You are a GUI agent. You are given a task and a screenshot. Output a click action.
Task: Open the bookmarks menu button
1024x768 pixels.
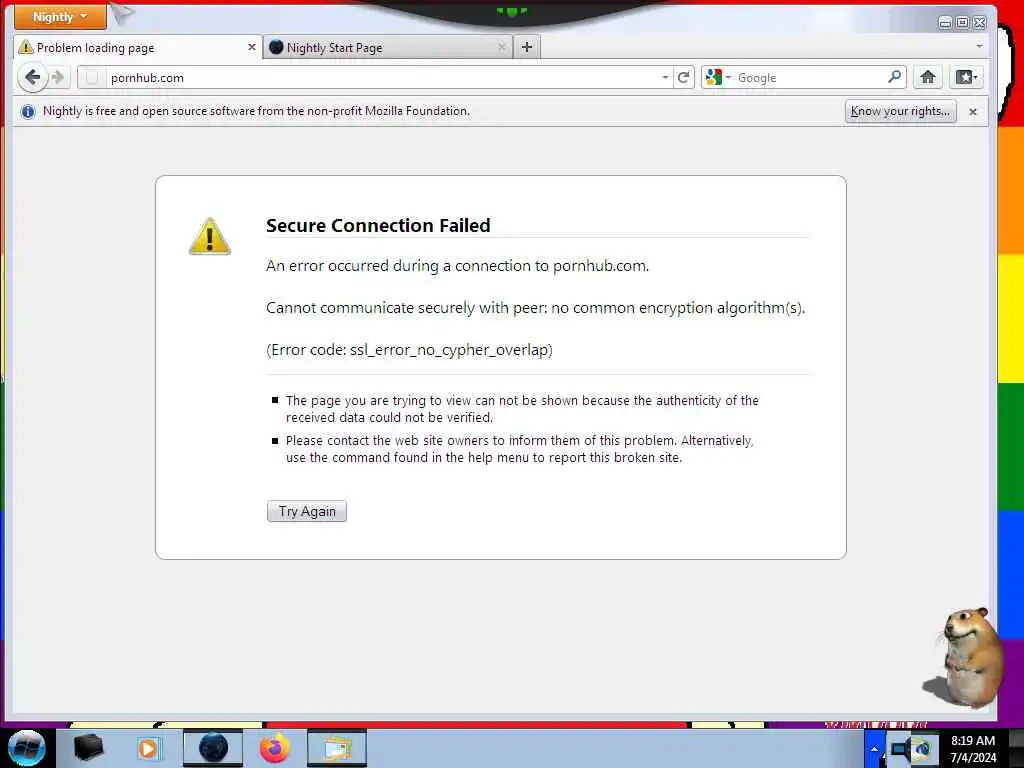click(965, 78)
